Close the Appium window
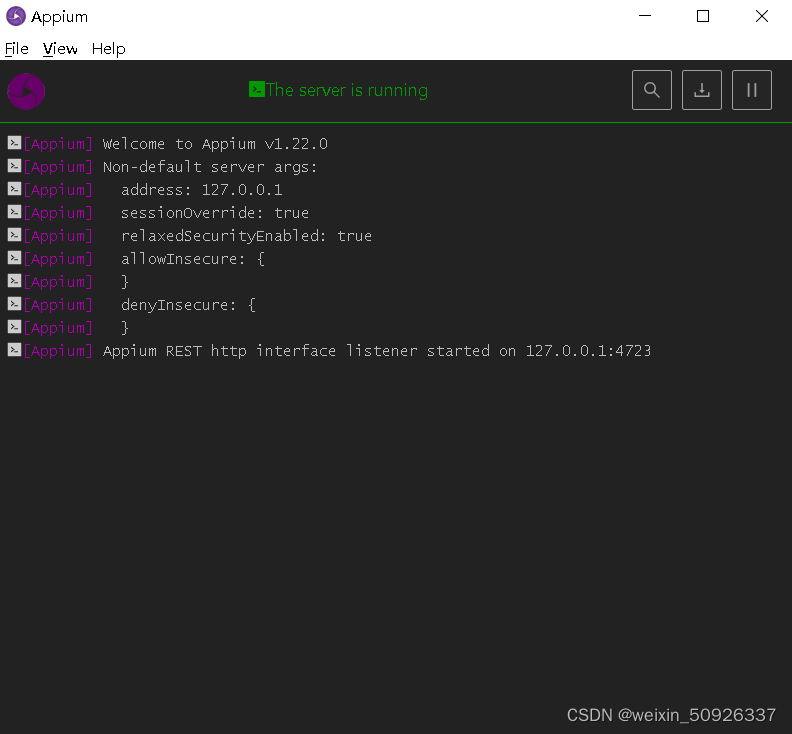 (x=762, y=16)
